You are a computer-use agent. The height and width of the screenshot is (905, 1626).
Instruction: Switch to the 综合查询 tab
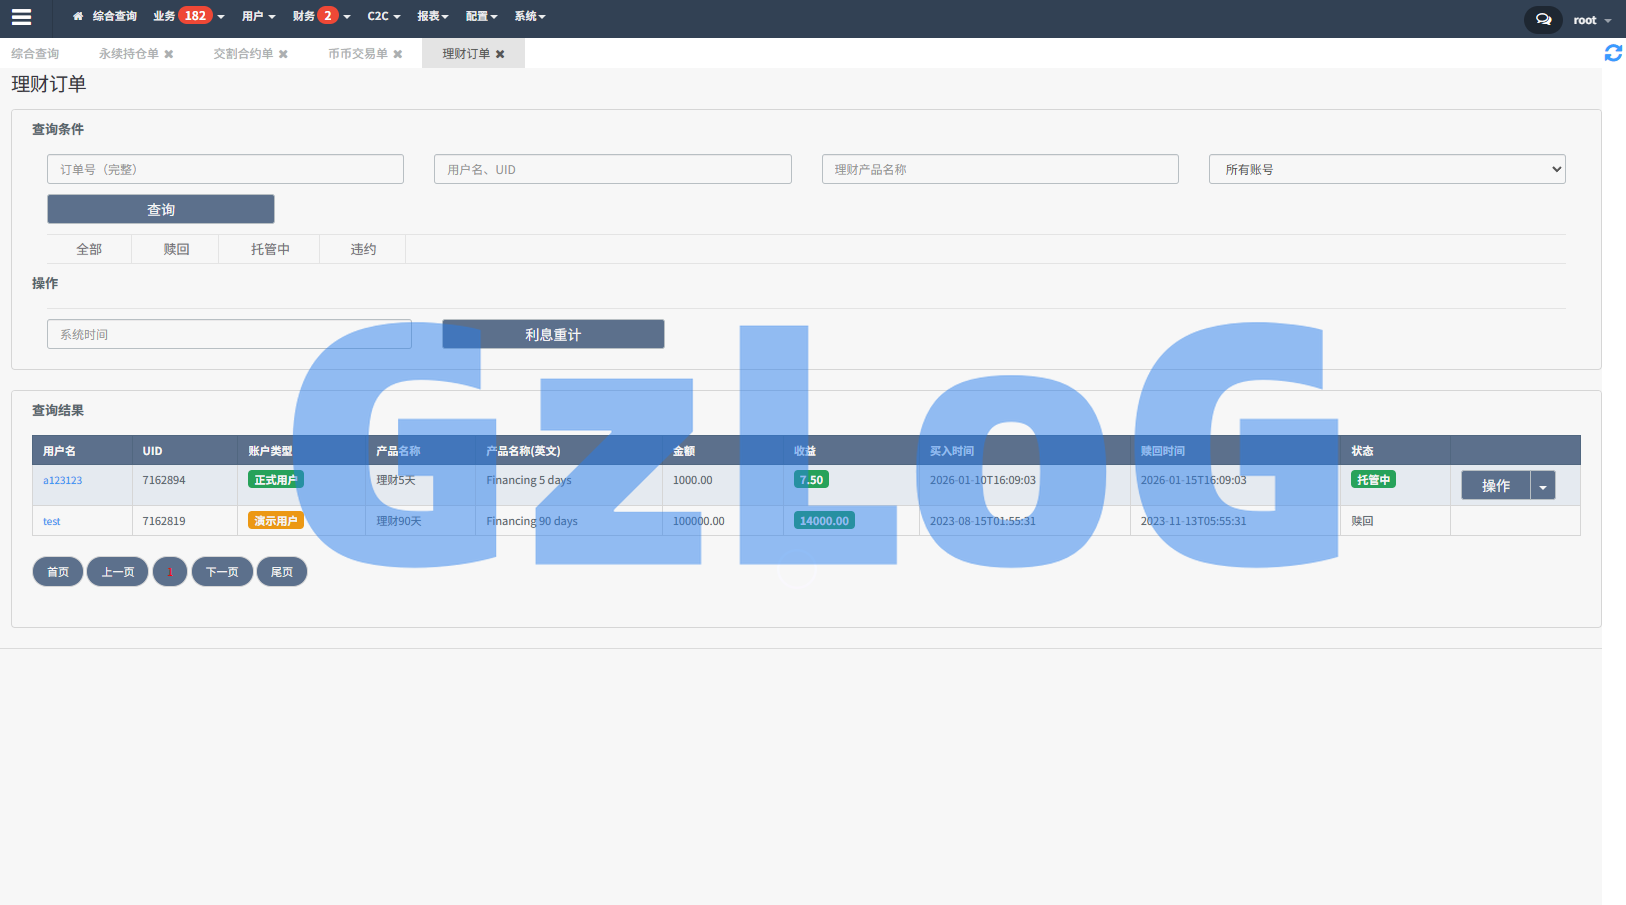36,54
